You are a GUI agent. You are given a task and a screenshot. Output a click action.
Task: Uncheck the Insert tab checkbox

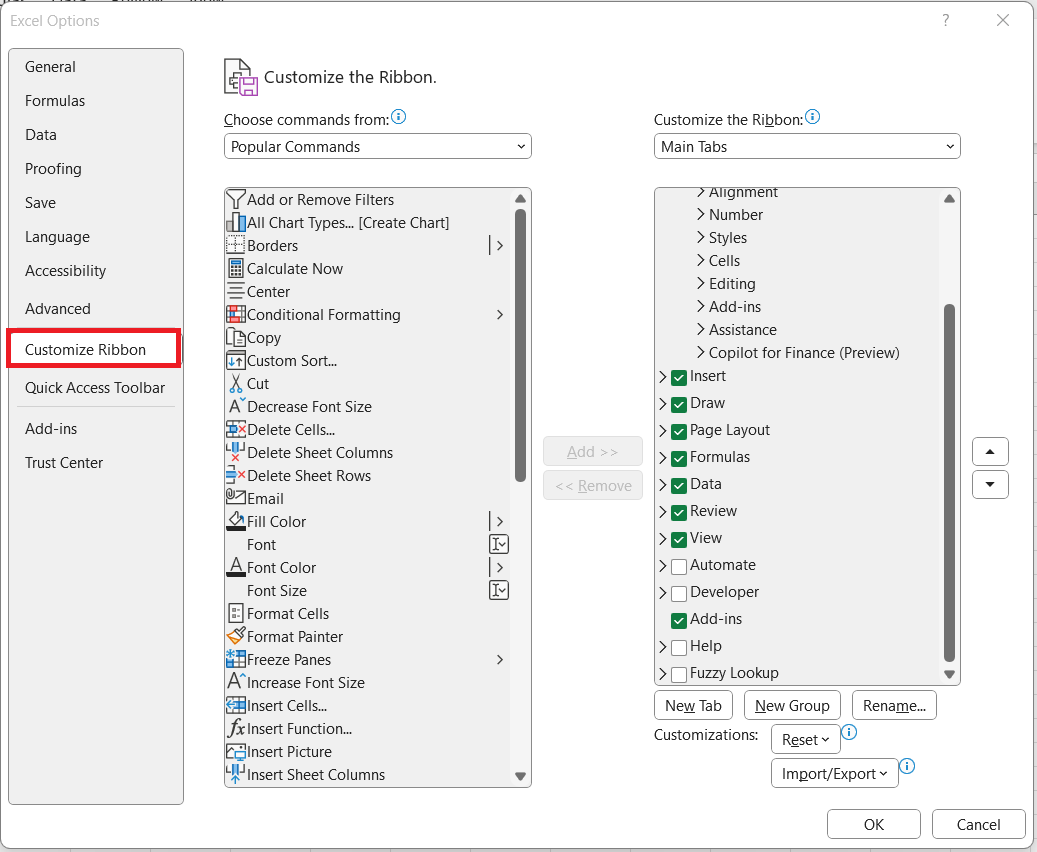(679, 377)
